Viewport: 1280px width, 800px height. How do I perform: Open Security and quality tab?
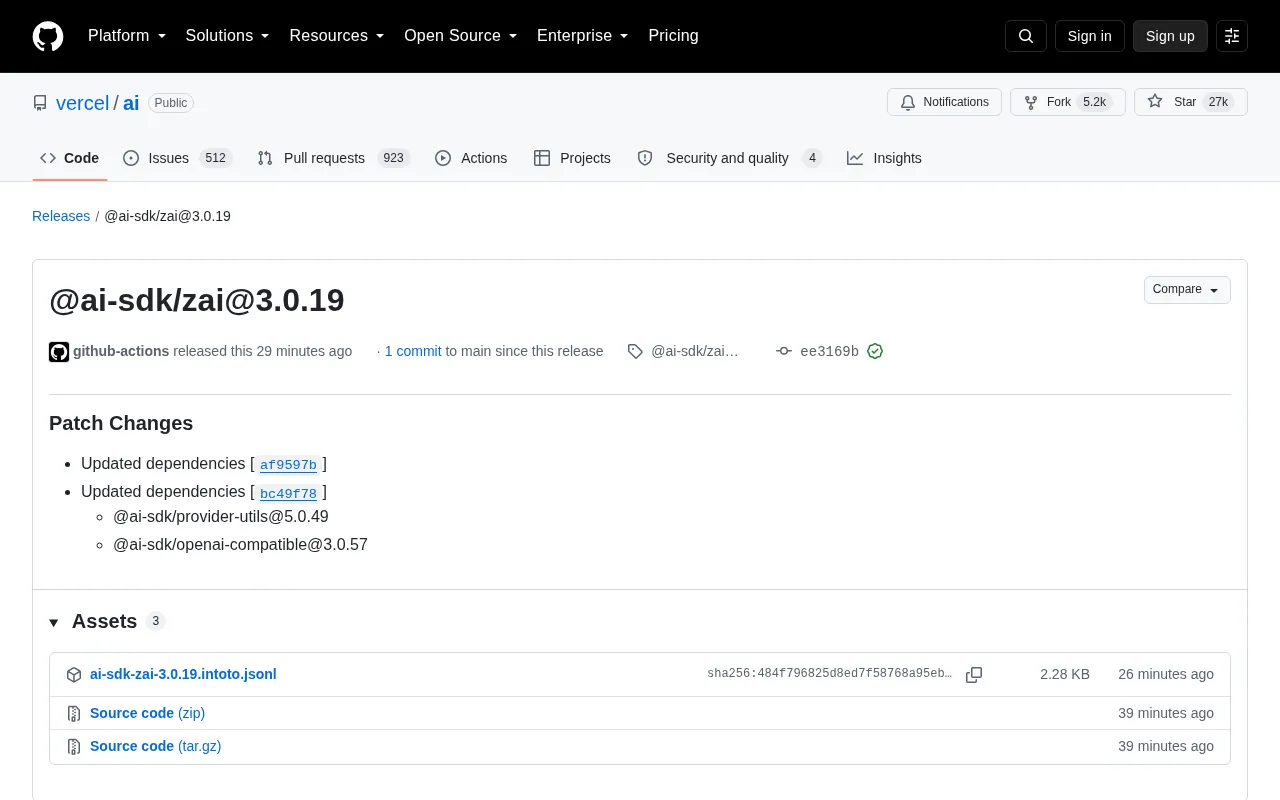[x=729, y=158]
